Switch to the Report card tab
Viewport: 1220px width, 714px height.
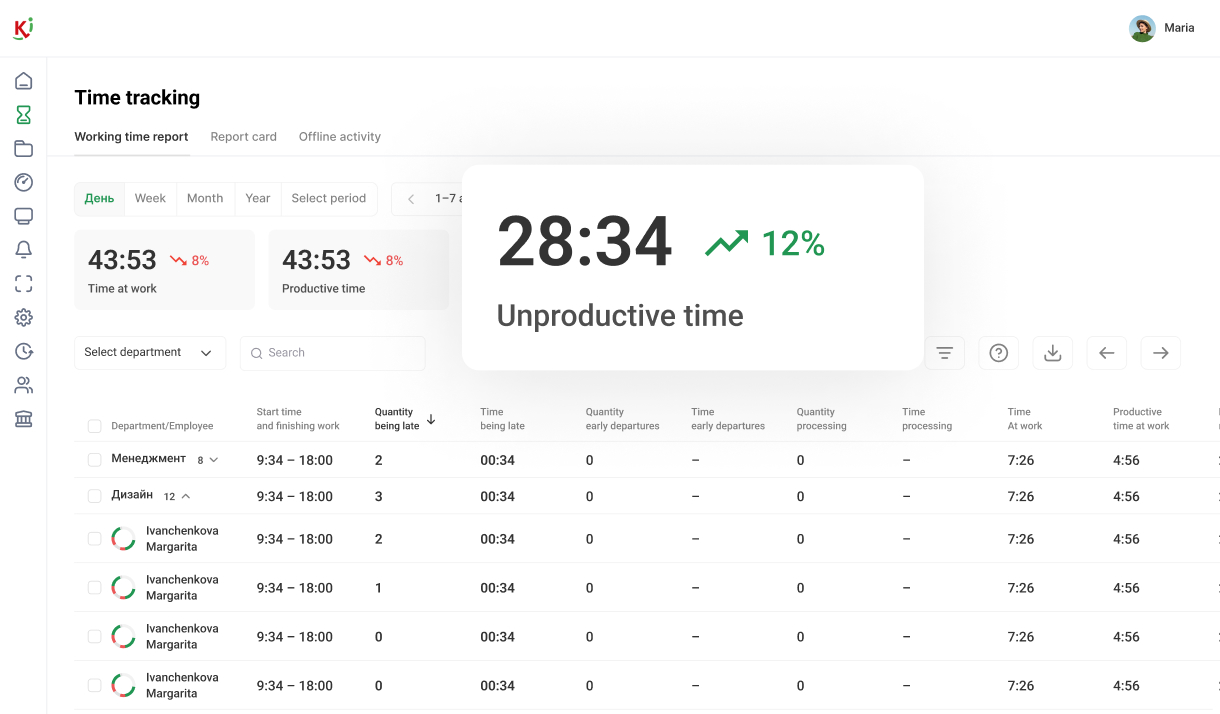[243, 136]
